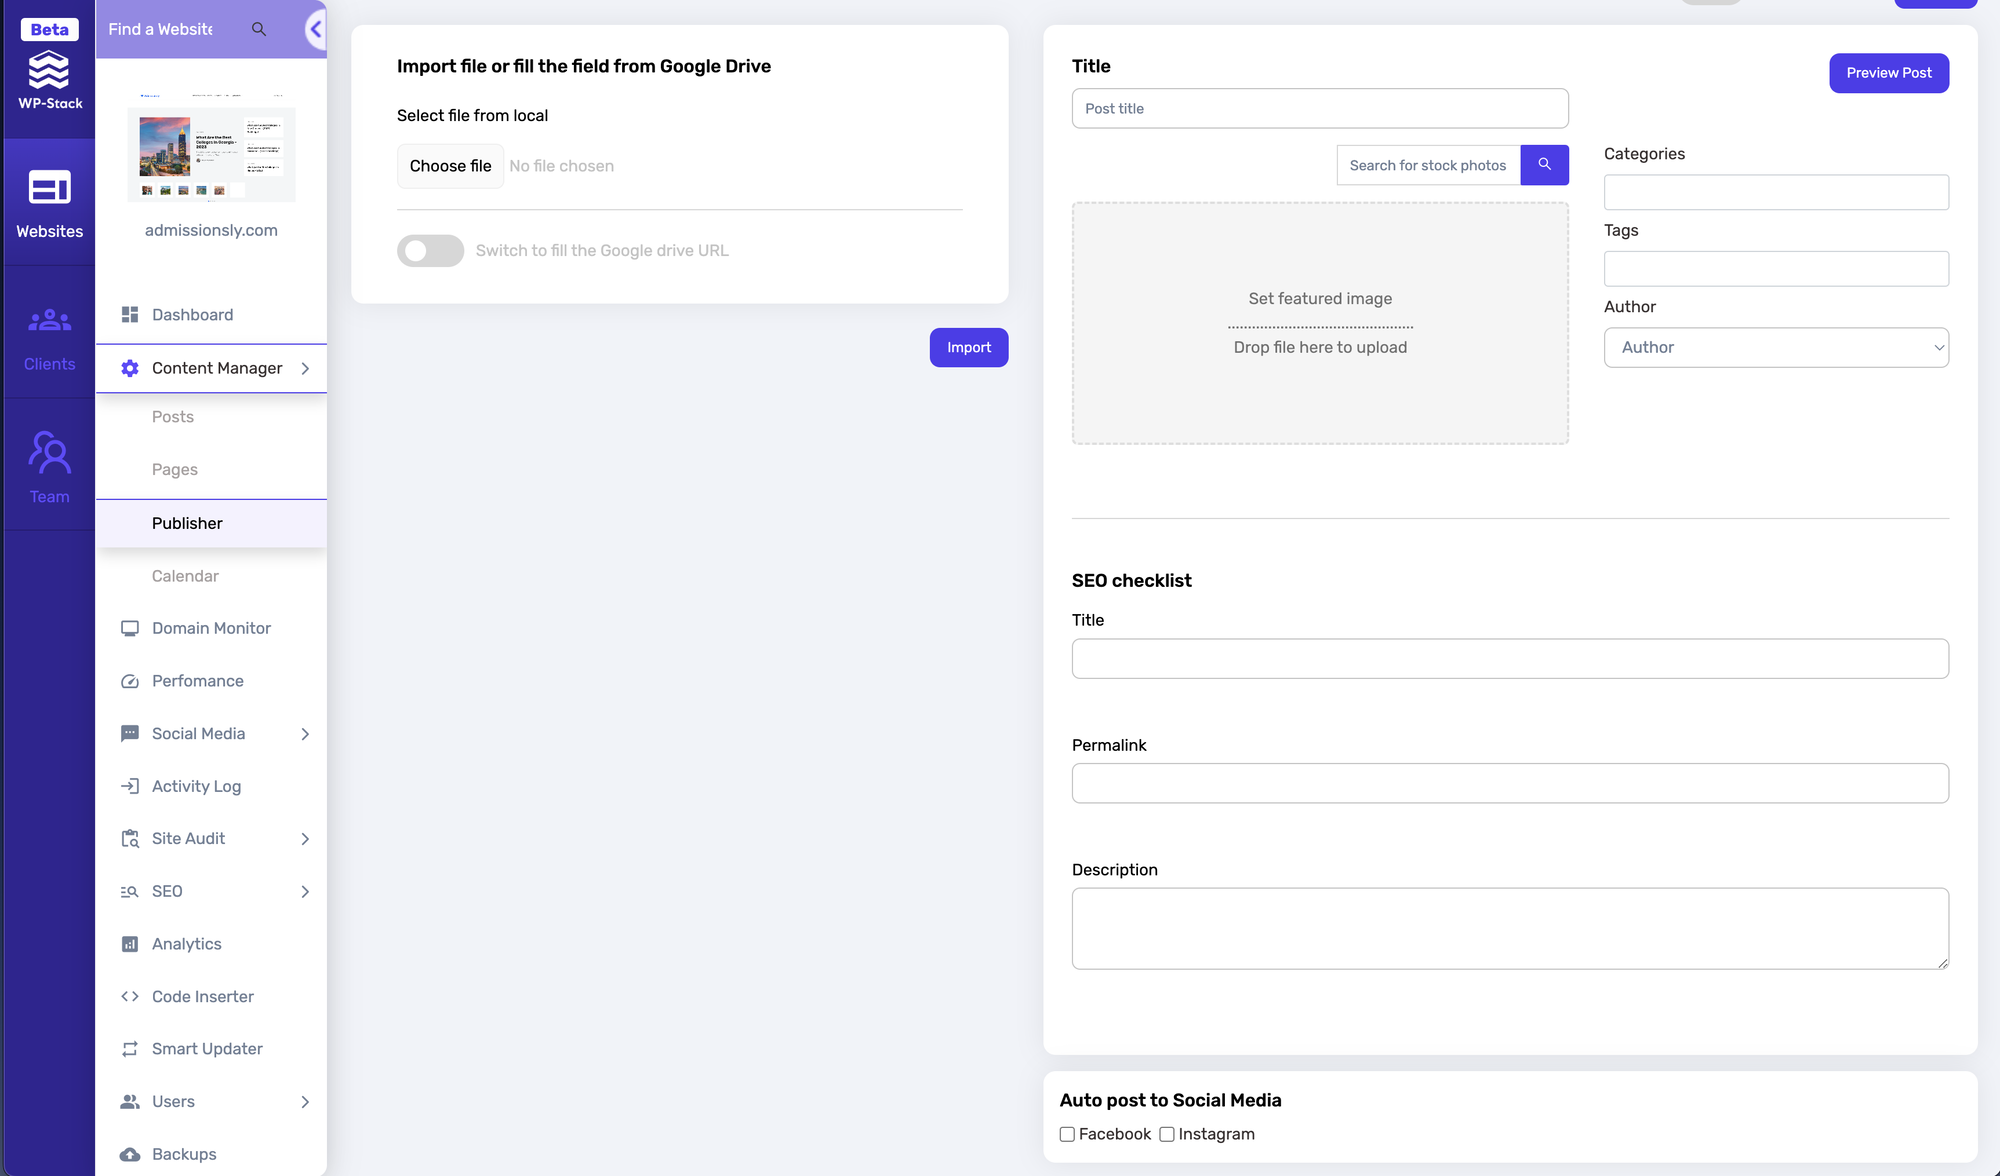Image resolution: width=2000 pixels, height=1176 pixels.
Task: Click the Social Media sidebar icon
Action: coord(129,734)
